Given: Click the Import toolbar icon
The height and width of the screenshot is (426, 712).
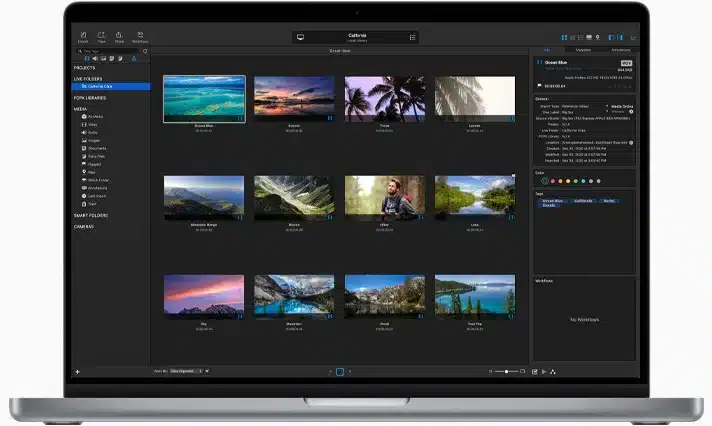Looking at the screenshot, I should click(83, 37).
